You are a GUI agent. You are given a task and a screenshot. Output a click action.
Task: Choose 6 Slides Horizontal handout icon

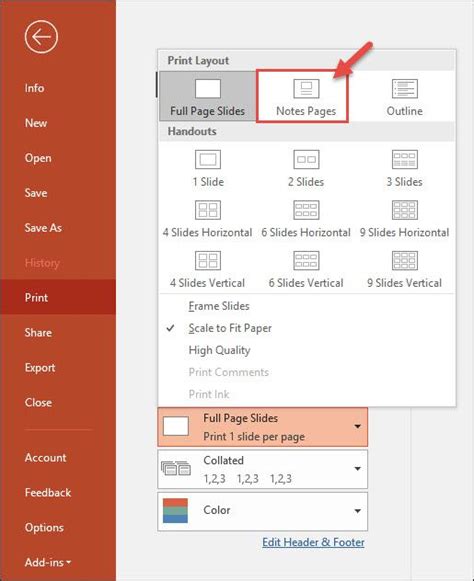pos(306,210)
